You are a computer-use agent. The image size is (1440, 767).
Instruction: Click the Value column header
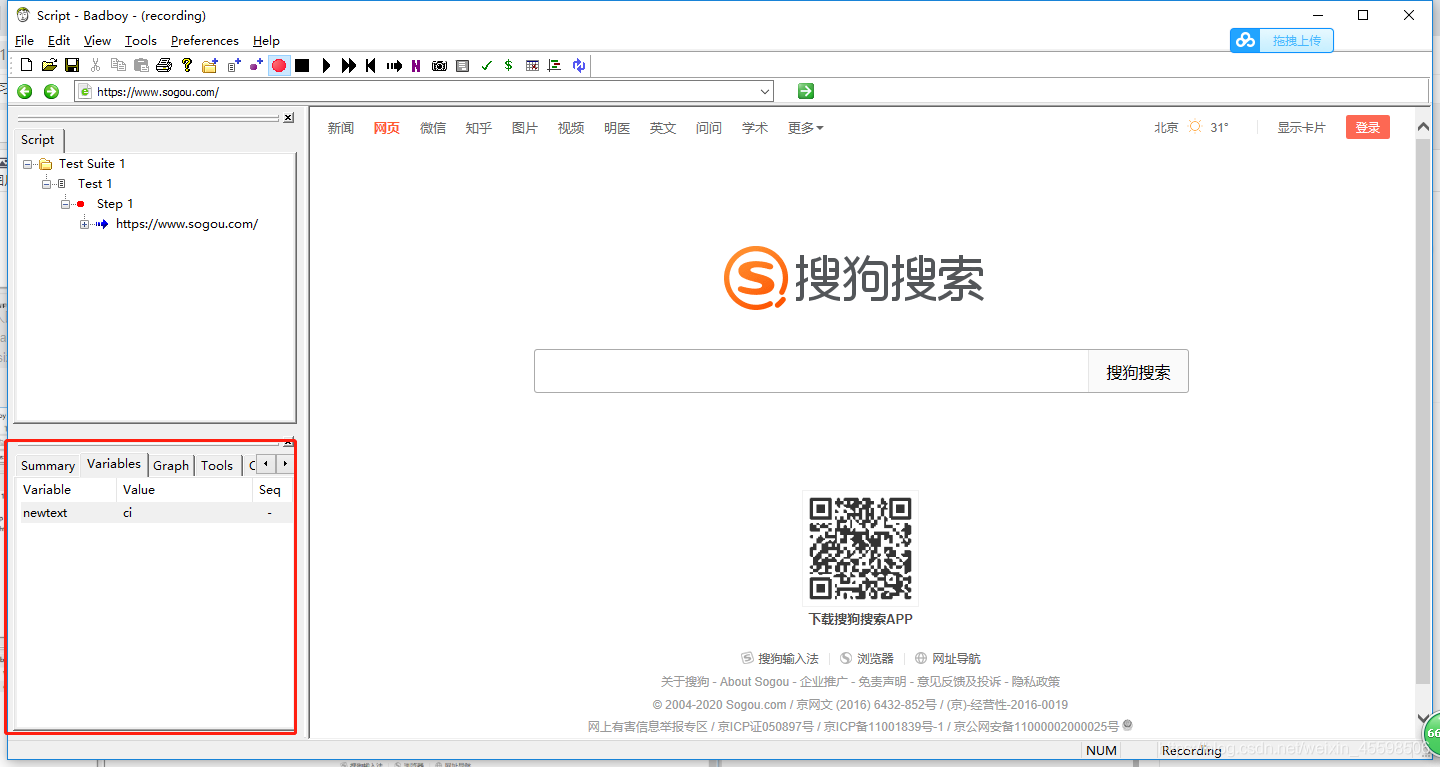tap(185, 490)
